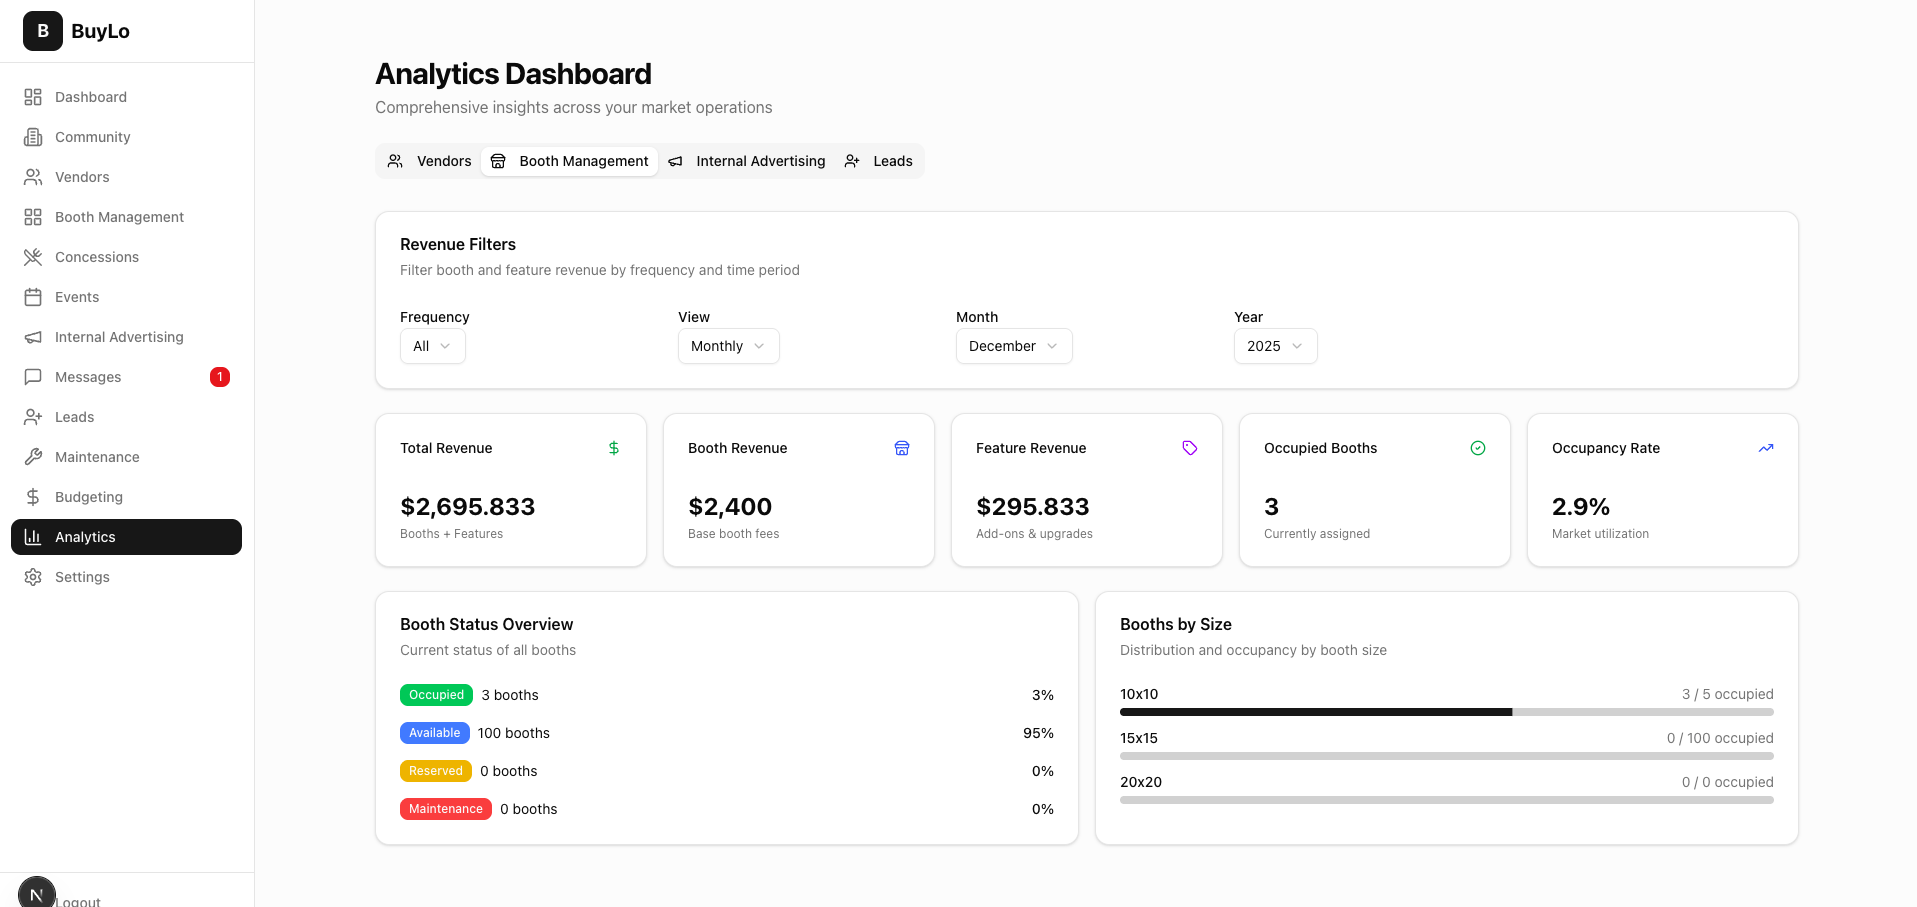Click the Concessions scissors icon in the sidebar
Image resolution: width=1917 pixels, height=907 pixels.
[34, 257]
